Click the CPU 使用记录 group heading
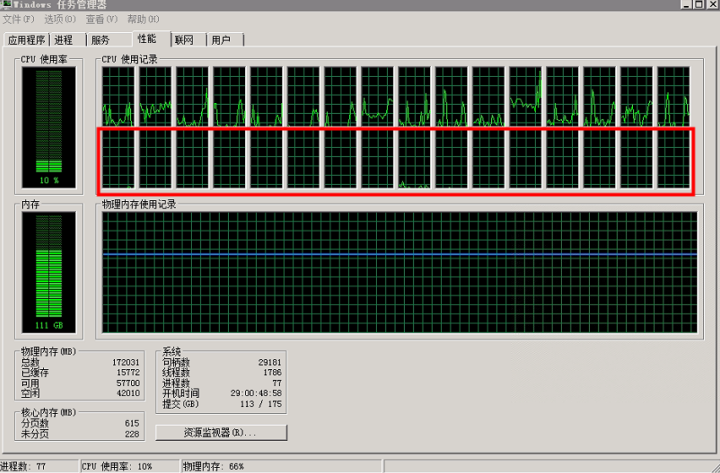This screenshot has width=720, height=473. [129, 59]
